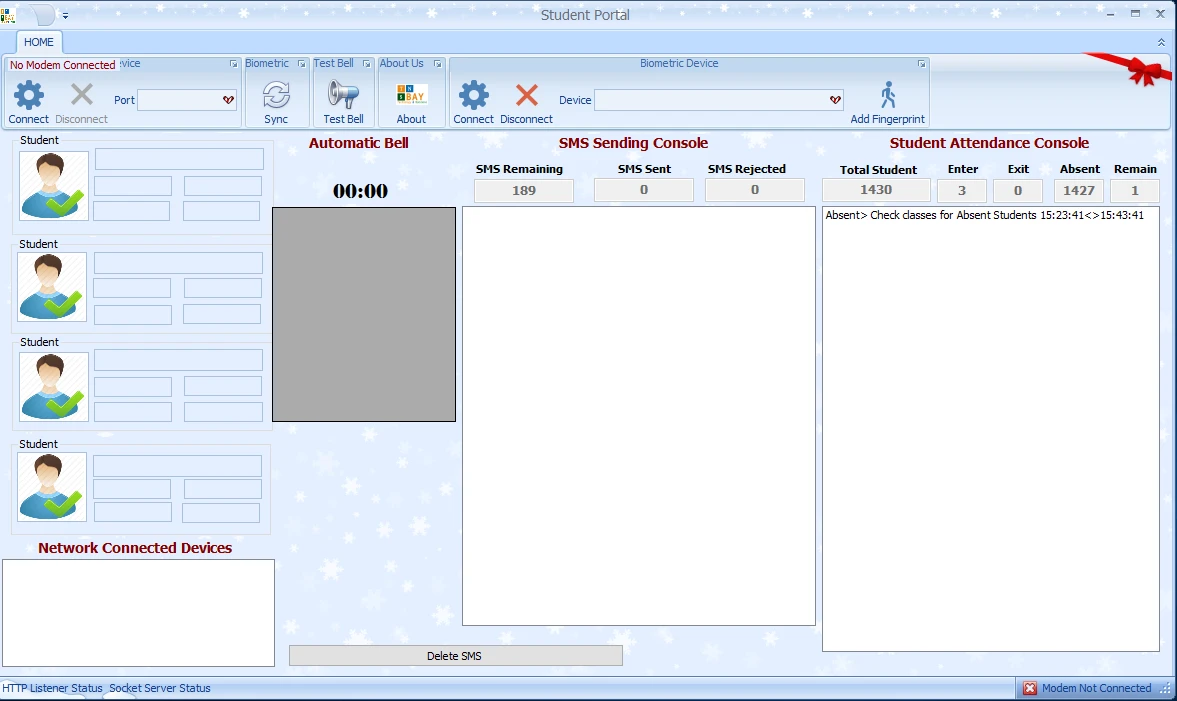Click the Sync biometric icon

point(276,97)
